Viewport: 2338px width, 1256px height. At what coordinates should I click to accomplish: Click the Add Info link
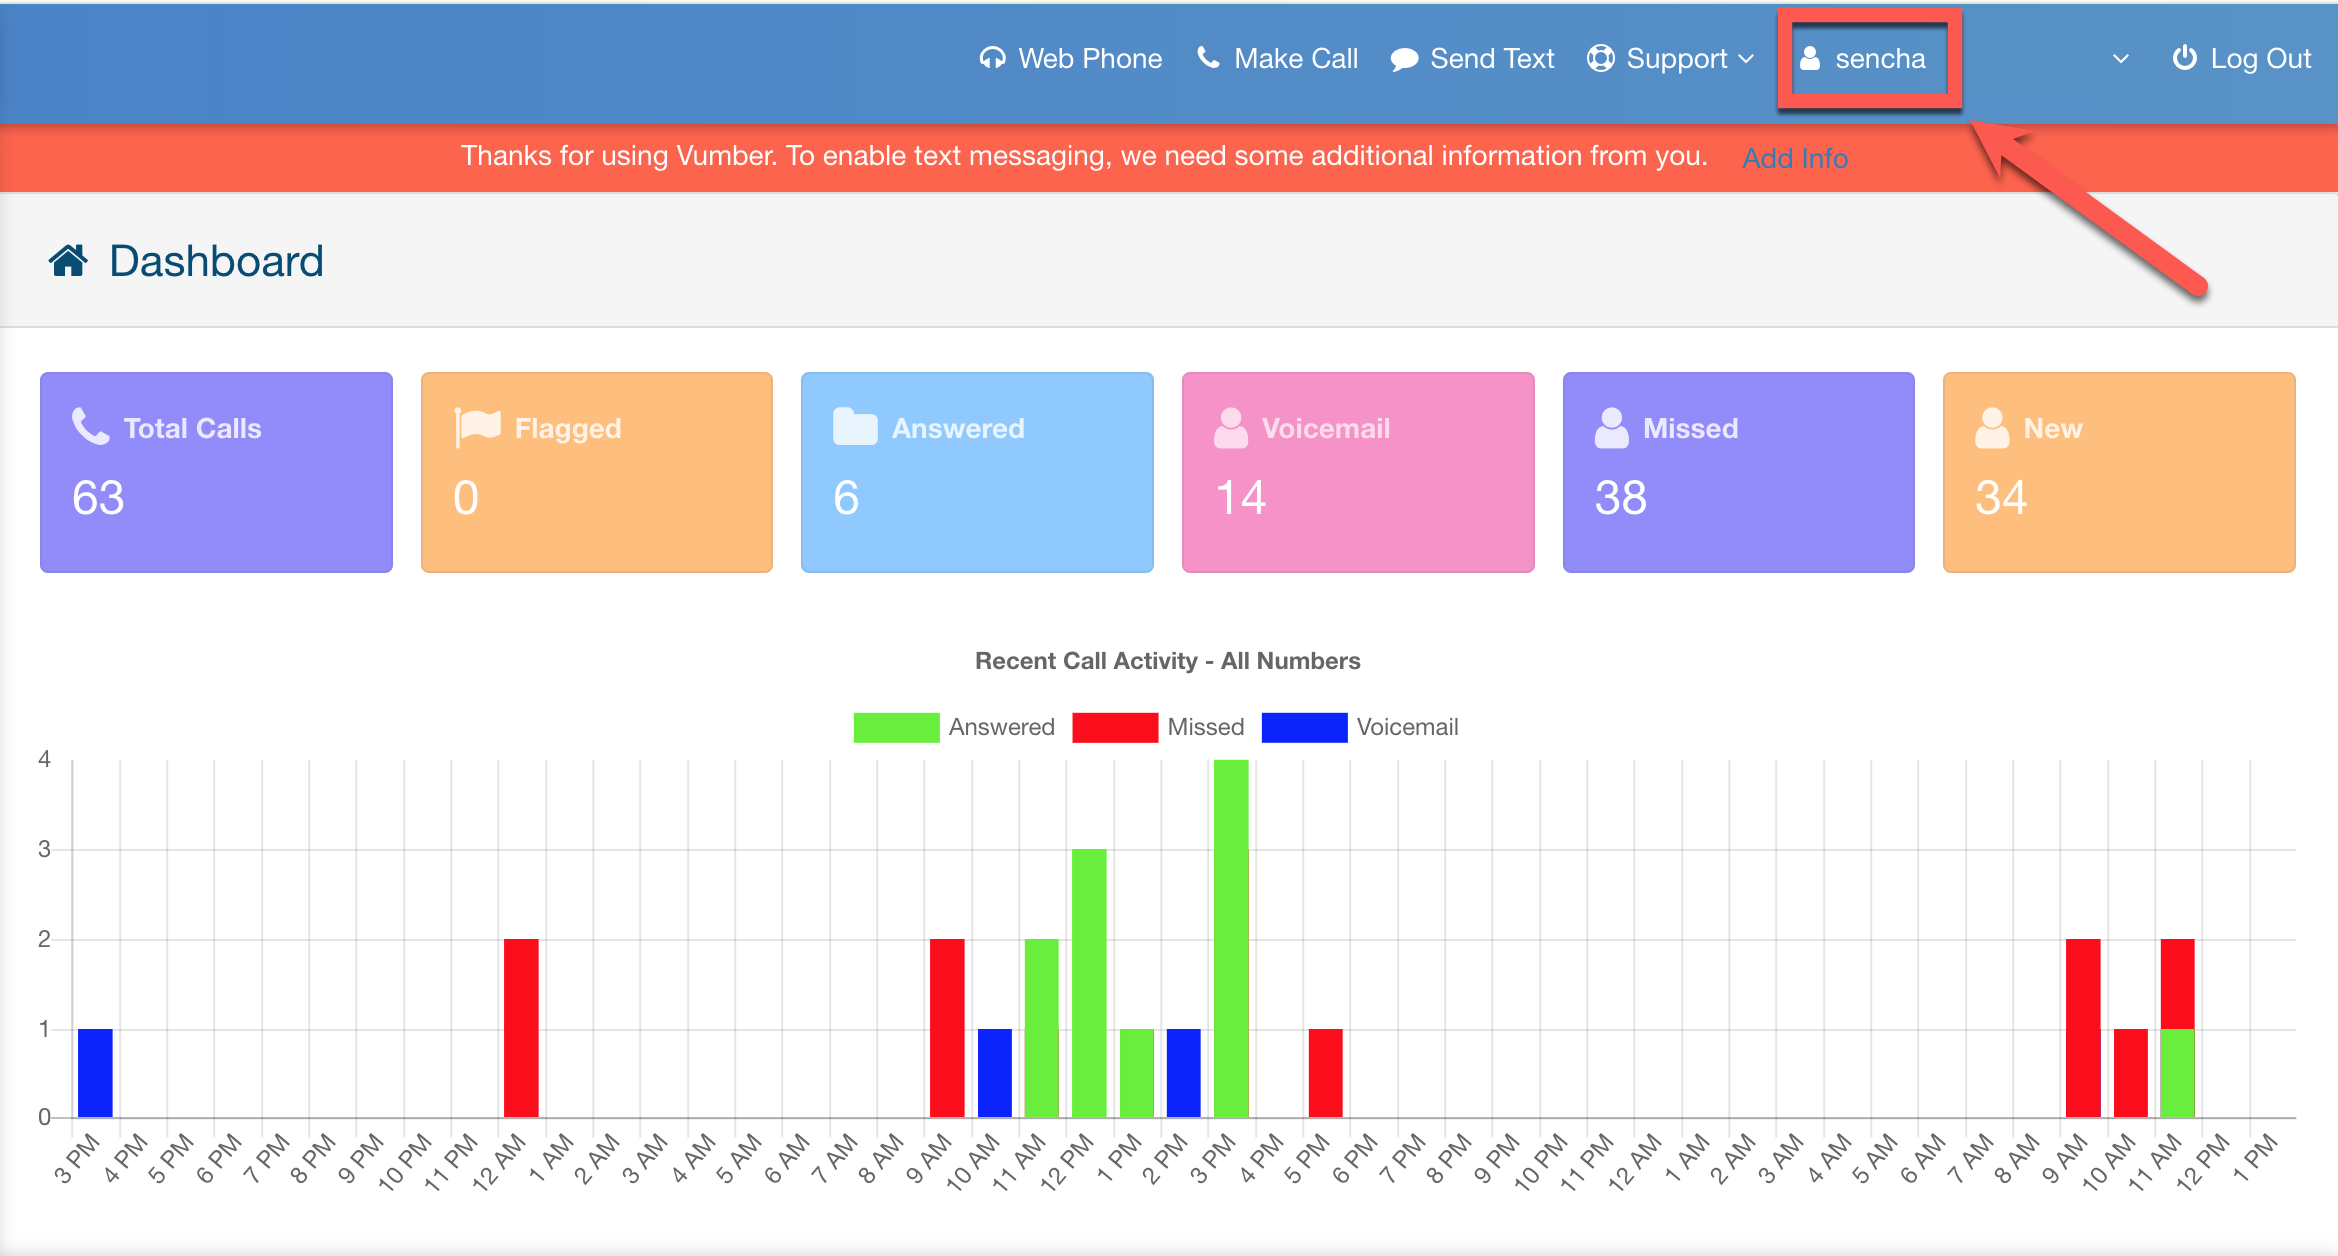(x=1794, y=158)
